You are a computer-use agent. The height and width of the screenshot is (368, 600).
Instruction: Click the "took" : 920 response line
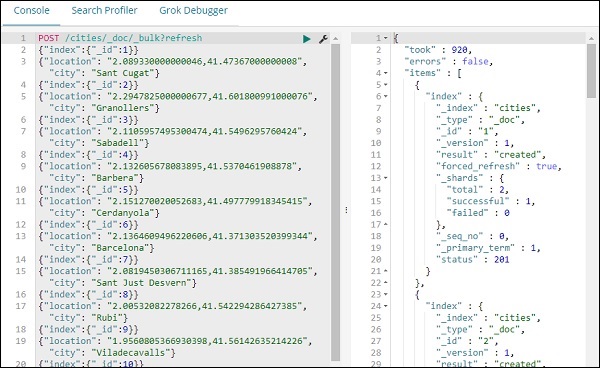[438, 50]
